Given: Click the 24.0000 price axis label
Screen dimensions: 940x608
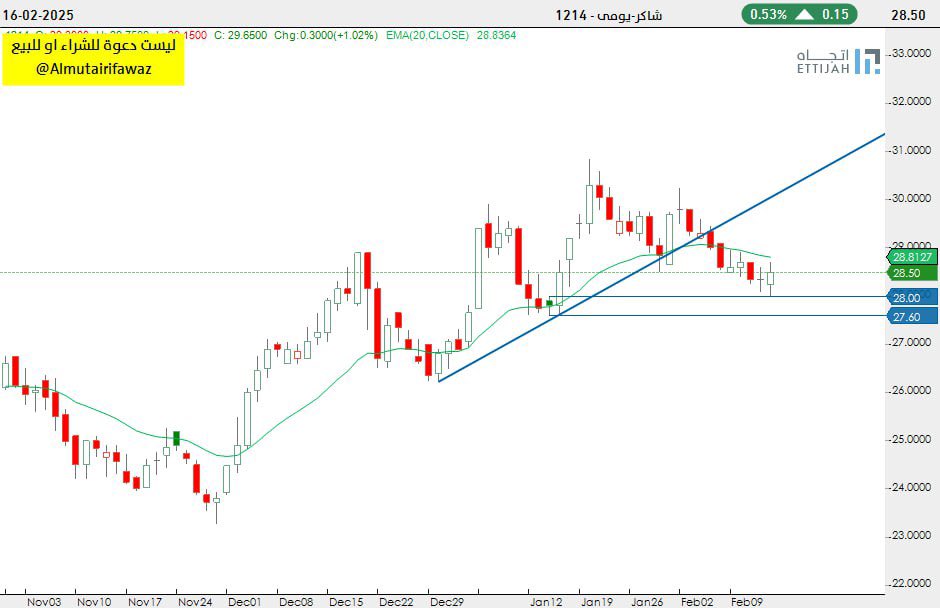Looking at the screenshot, I should coord(912,487).
